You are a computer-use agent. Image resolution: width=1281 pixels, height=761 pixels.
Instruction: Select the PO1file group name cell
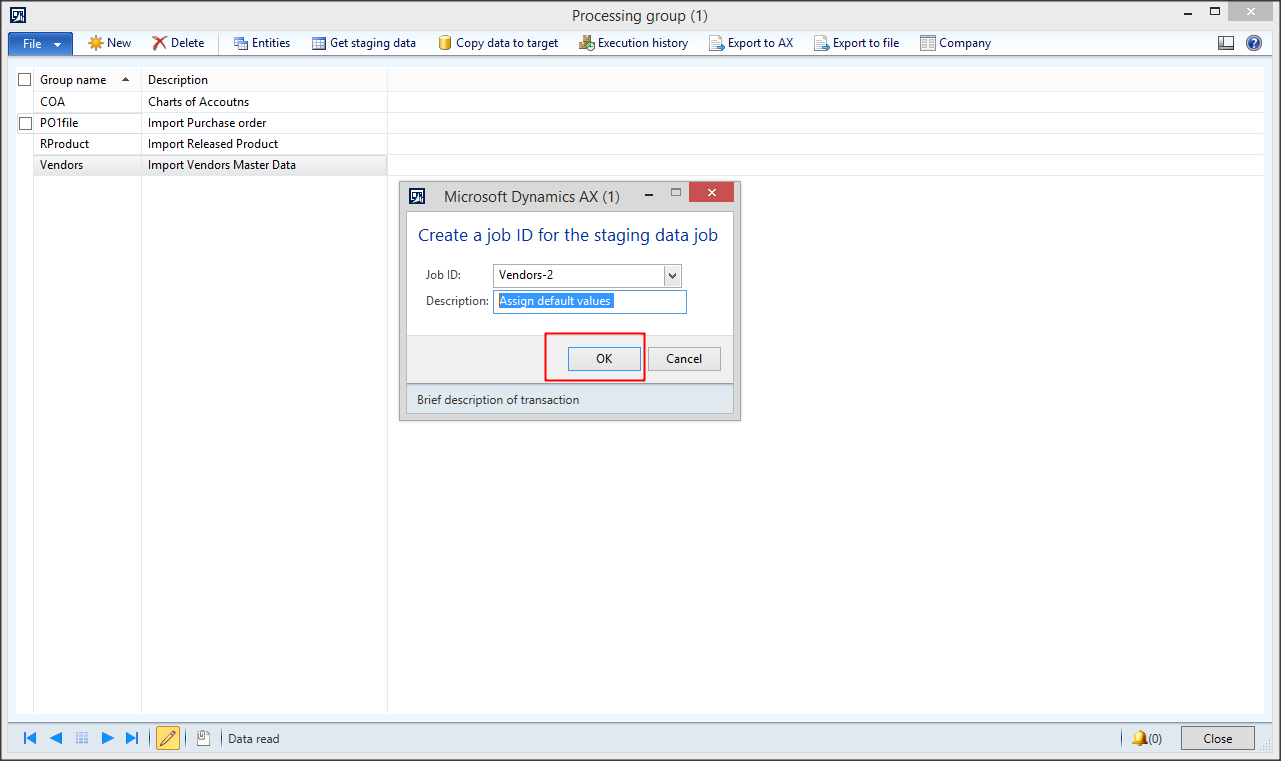coord(88,123)
